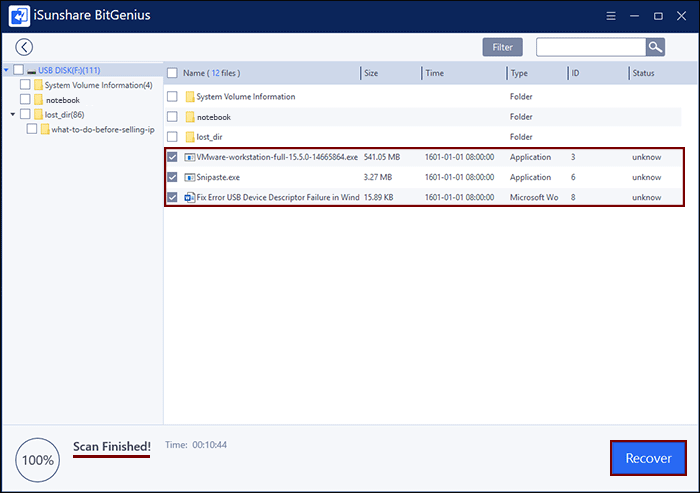Check the lost_dir list row checkbox
This screenshot has height=493, width=700.
[172, 137]
